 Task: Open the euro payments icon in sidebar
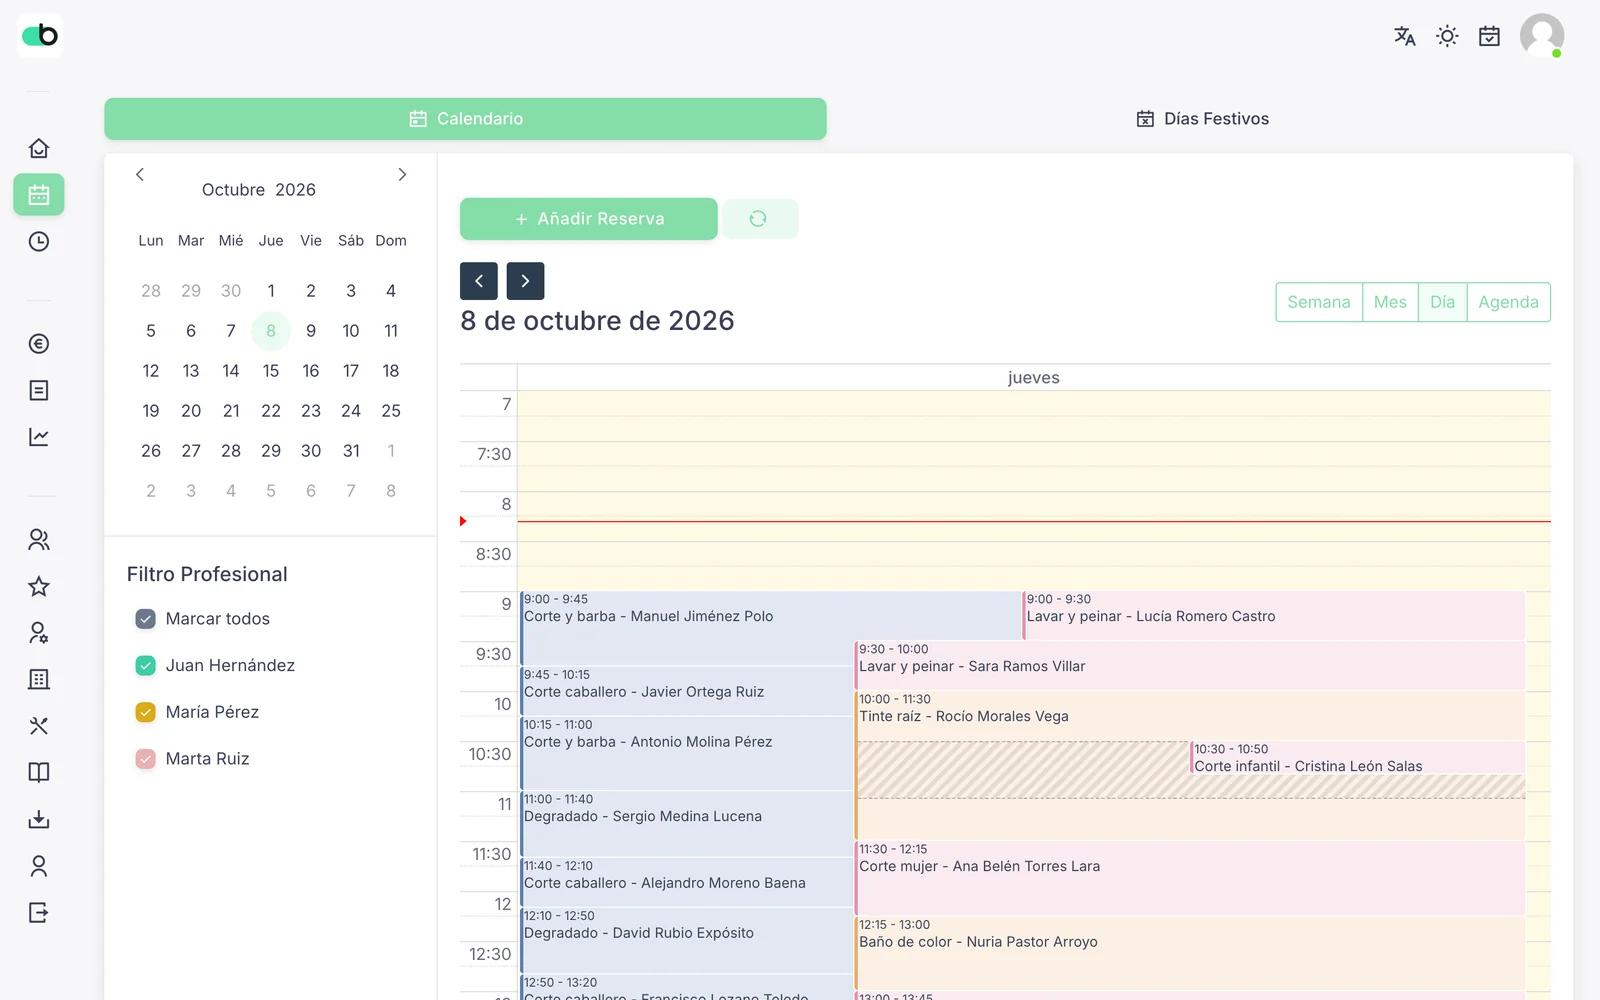[39, 344]
